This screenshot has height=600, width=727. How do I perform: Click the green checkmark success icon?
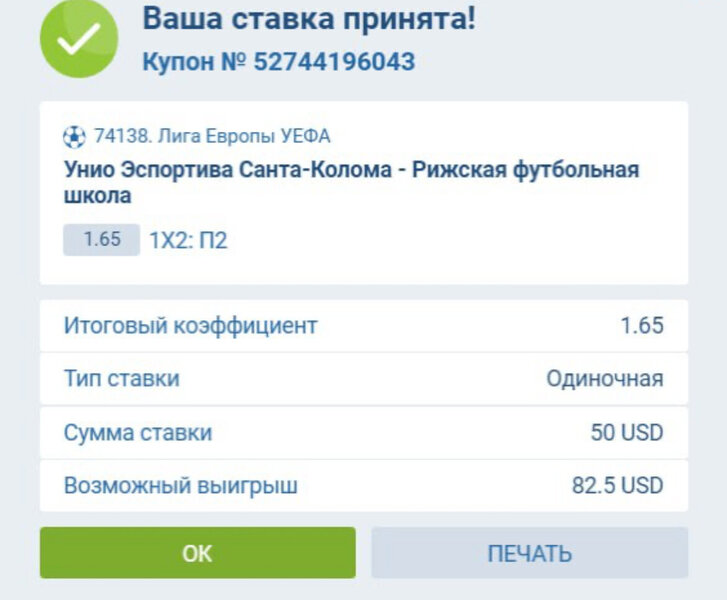(78, 38)
